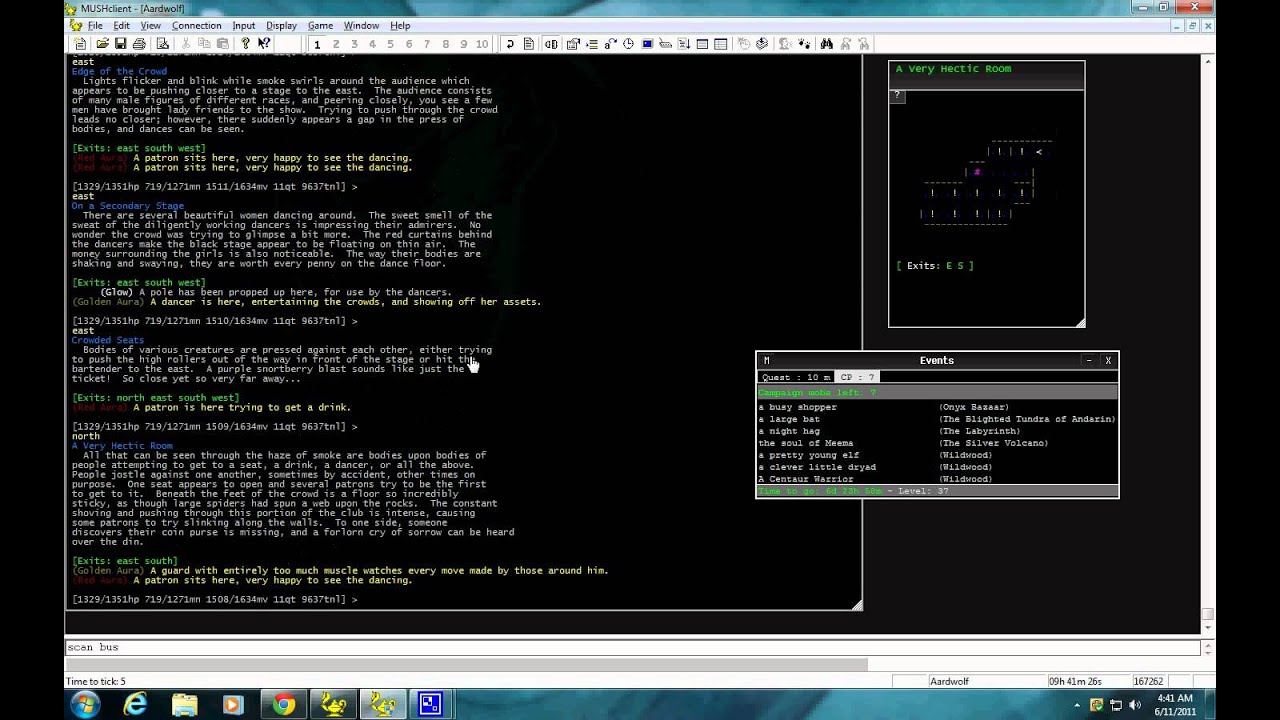The image size is (1280, 720).
Task: Open the Display menu
Action: [281, 25]
